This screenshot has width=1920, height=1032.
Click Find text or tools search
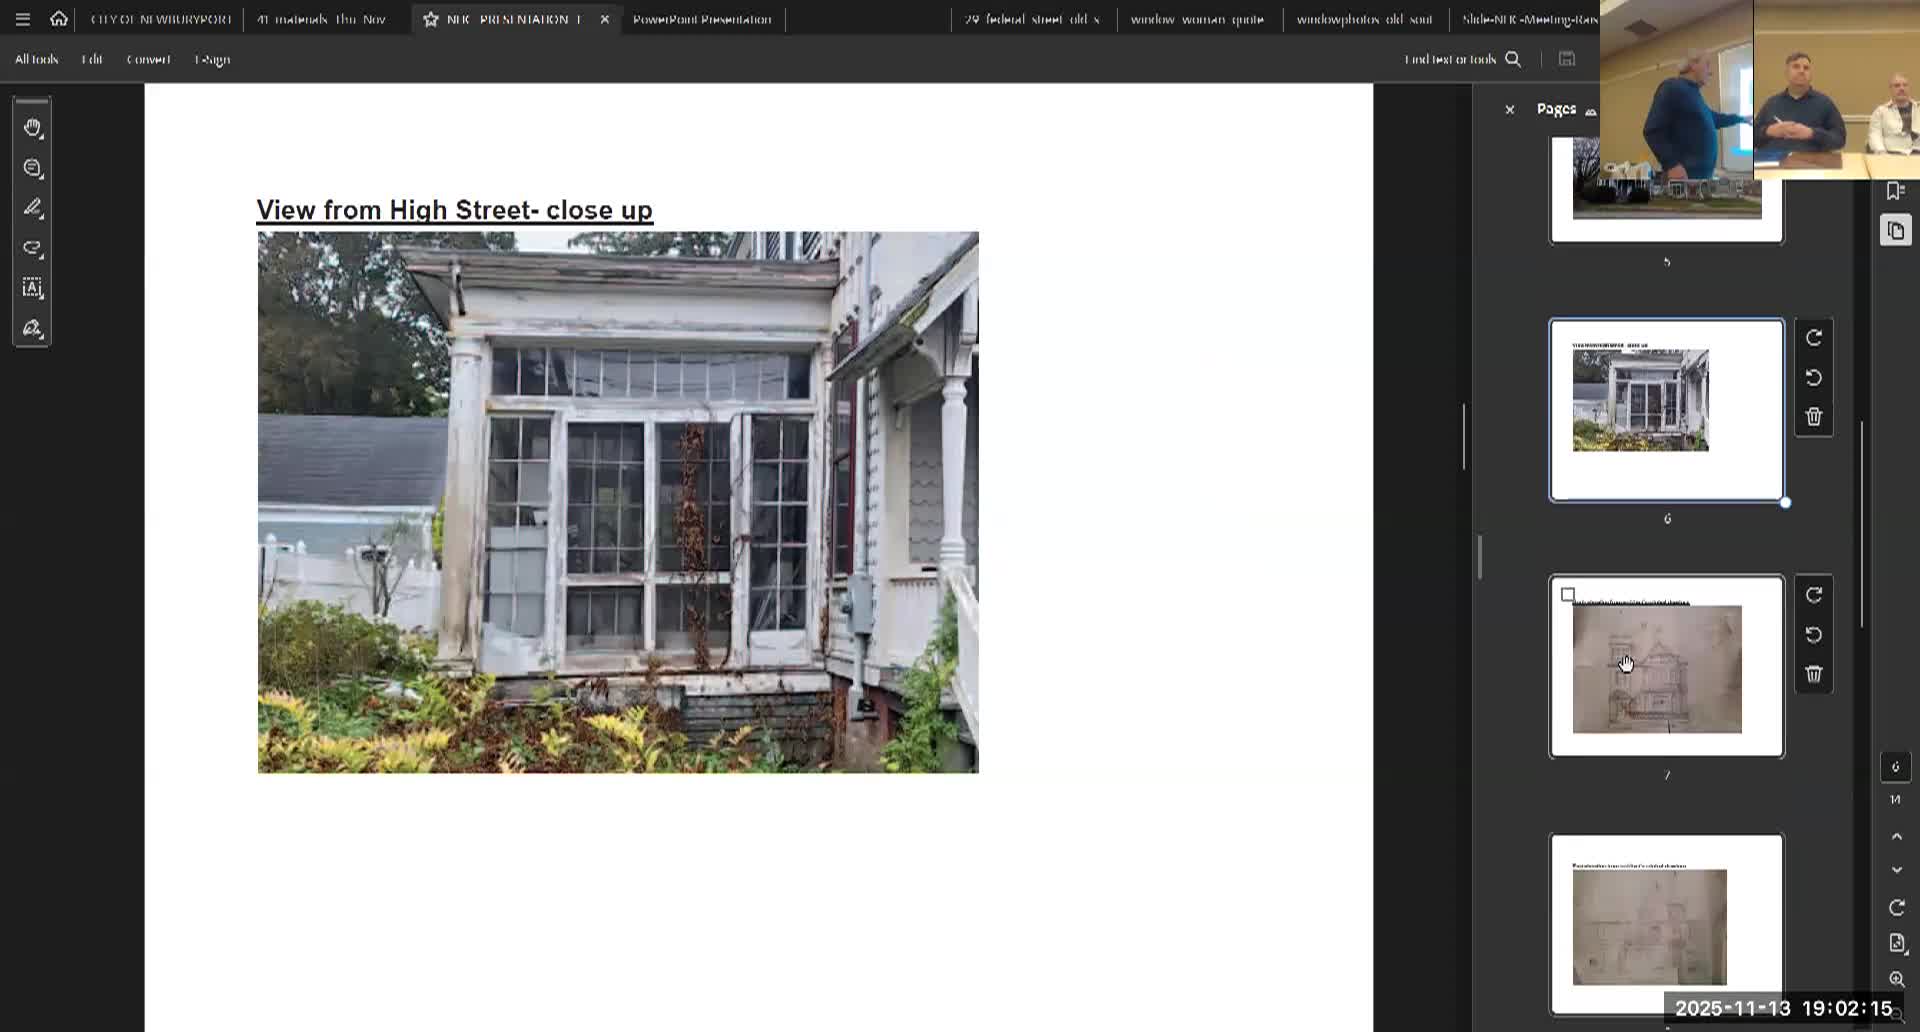click(x=1462, y=59)
